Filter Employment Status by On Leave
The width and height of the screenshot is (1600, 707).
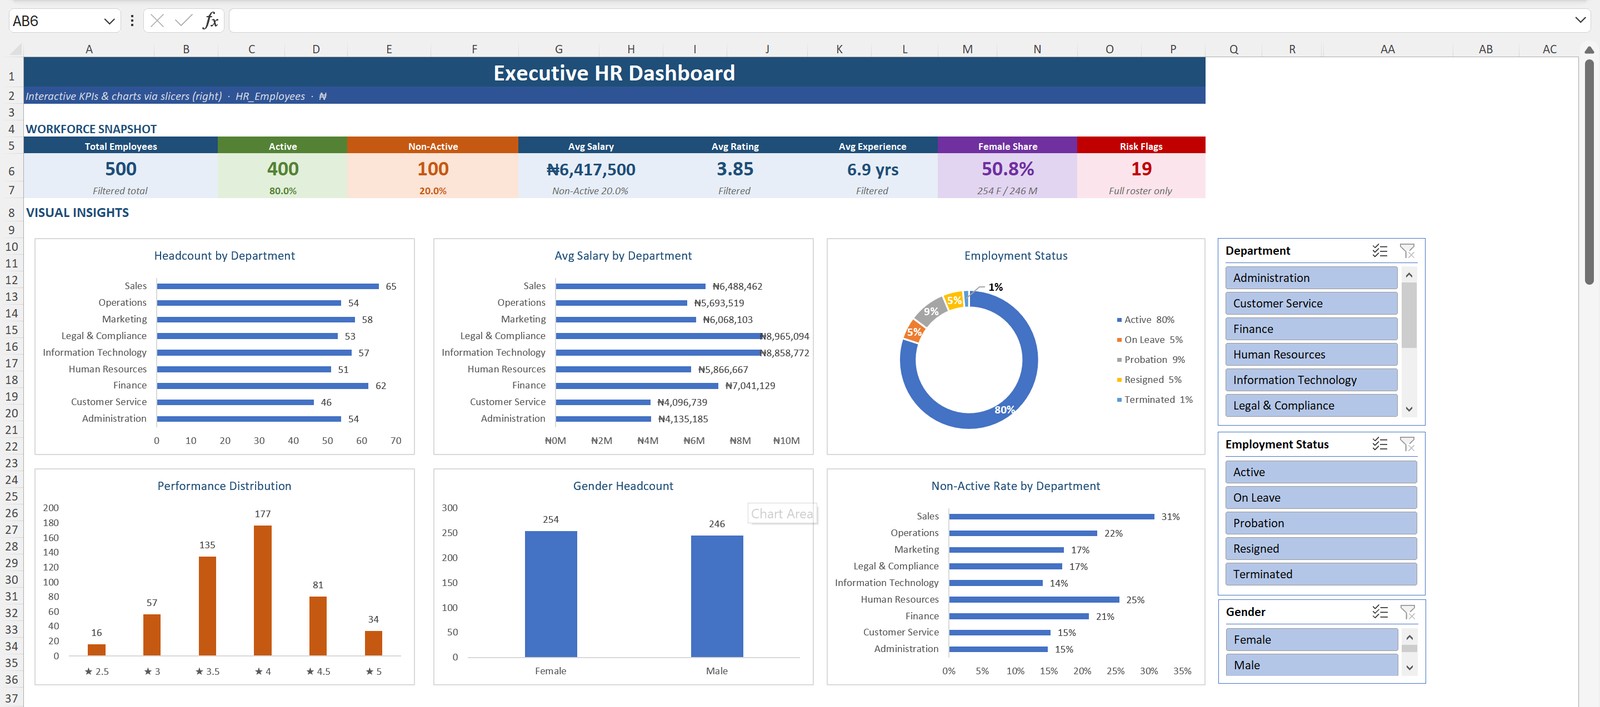pos(1321,497)
